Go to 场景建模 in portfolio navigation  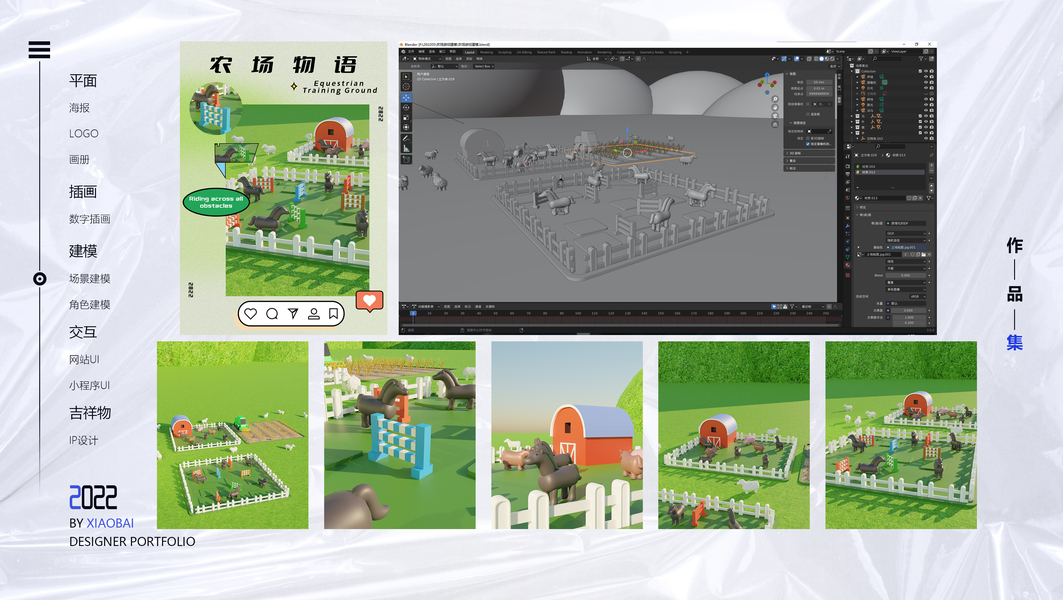89,279
